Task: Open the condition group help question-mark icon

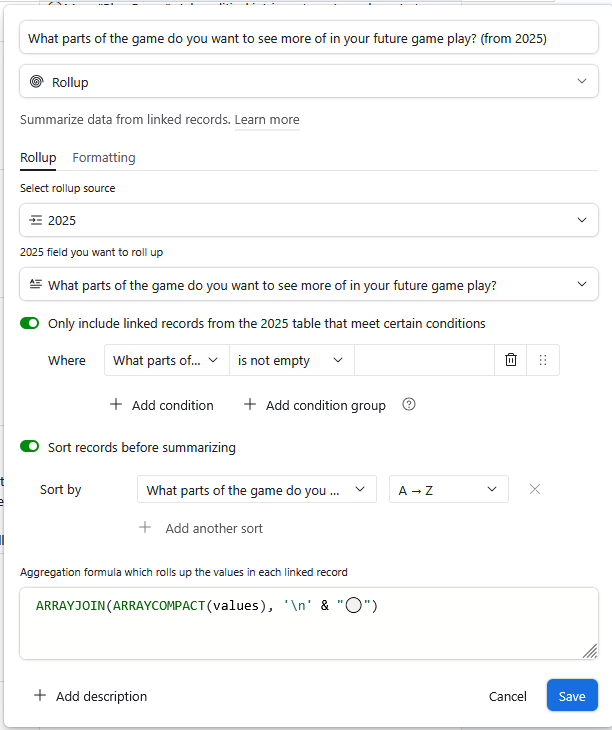Action: pos(409,404)
